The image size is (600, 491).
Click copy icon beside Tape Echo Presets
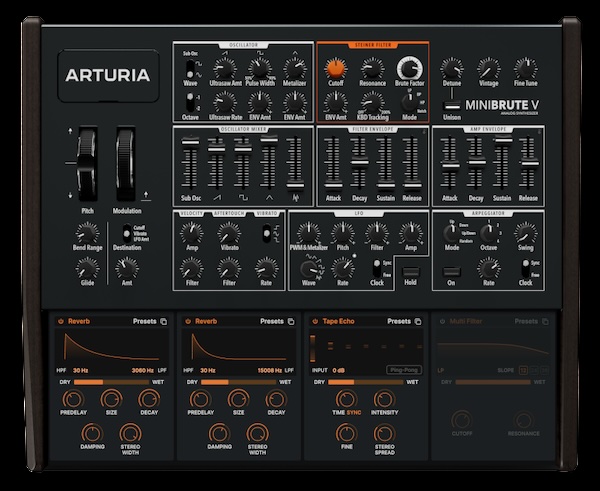(x=418, y=321)
